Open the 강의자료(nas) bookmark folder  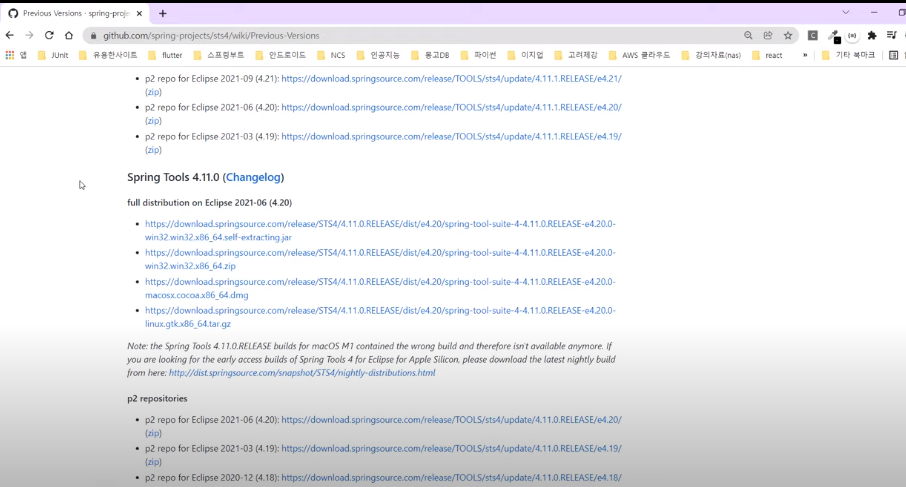click(712, 55)
